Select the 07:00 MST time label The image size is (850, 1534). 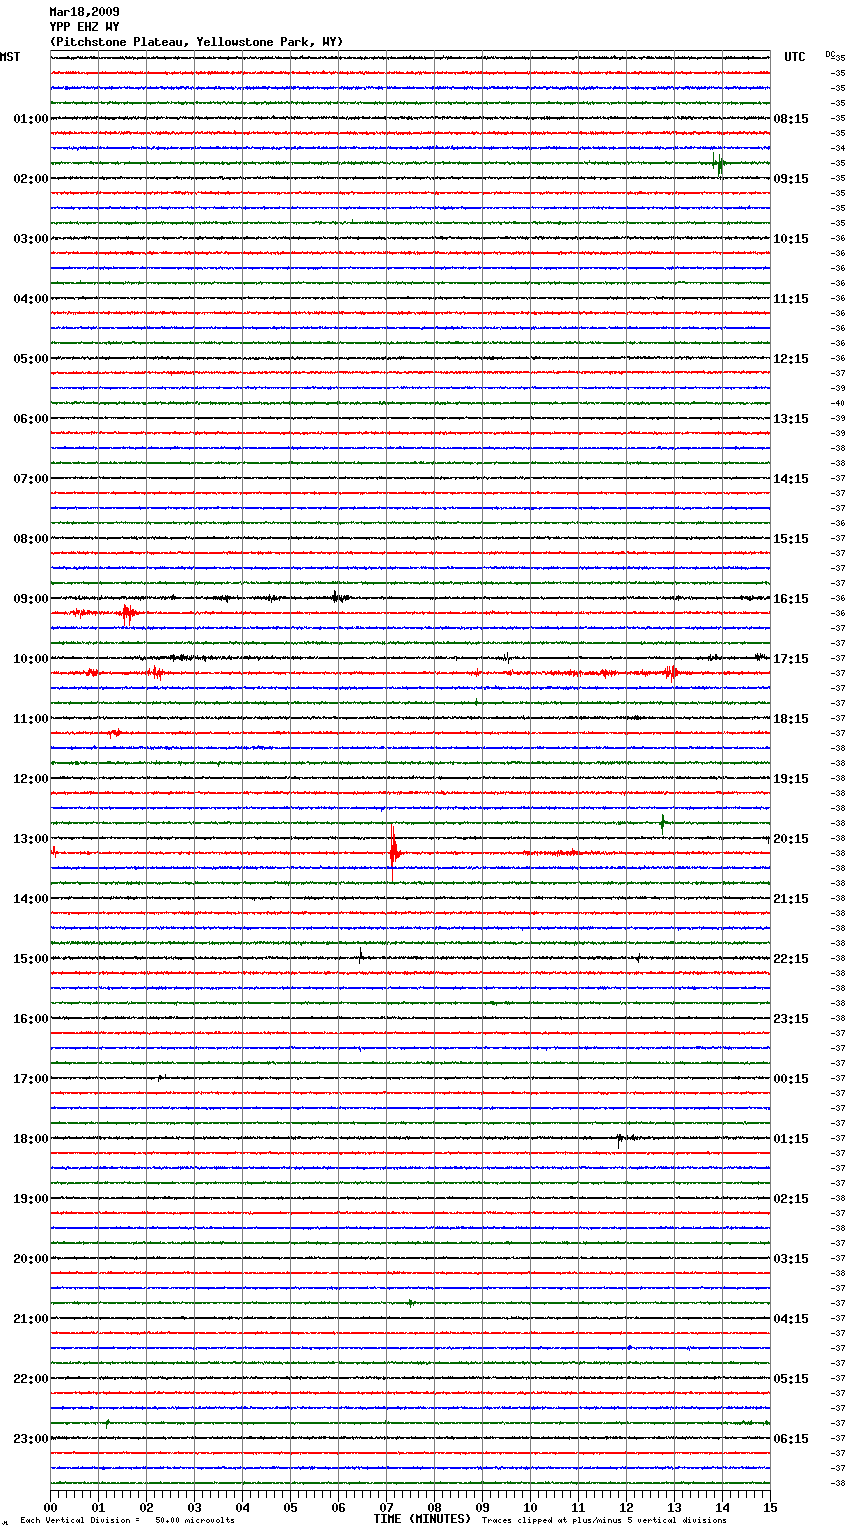point(30,479)
